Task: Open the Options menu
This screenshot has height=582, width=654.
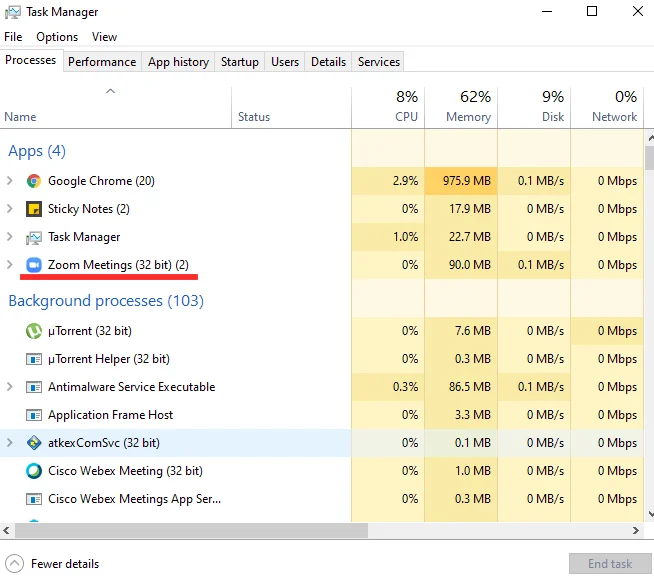Action: (57, 37)
